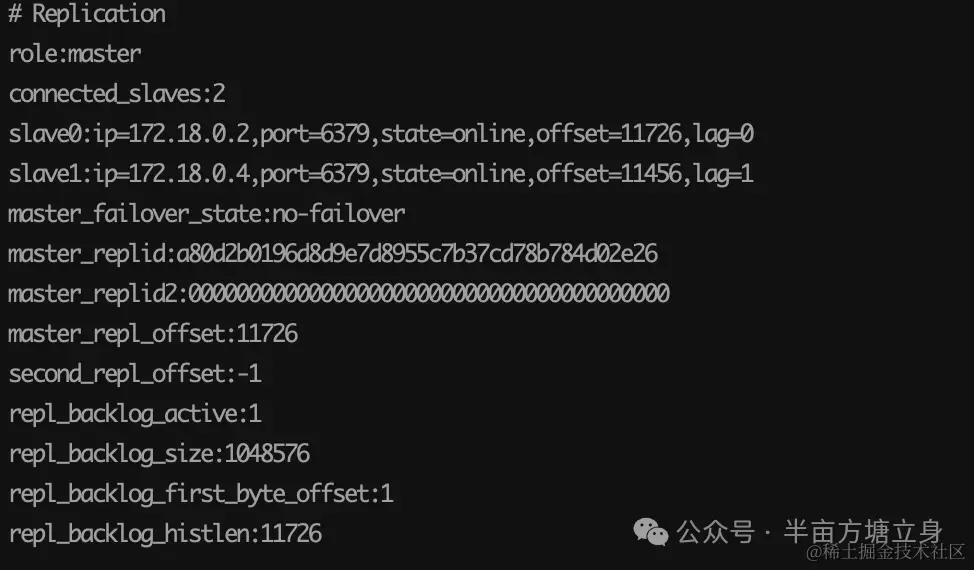
Task: Click the WeChat logo icon in watermark
Action: click(650, 532)
